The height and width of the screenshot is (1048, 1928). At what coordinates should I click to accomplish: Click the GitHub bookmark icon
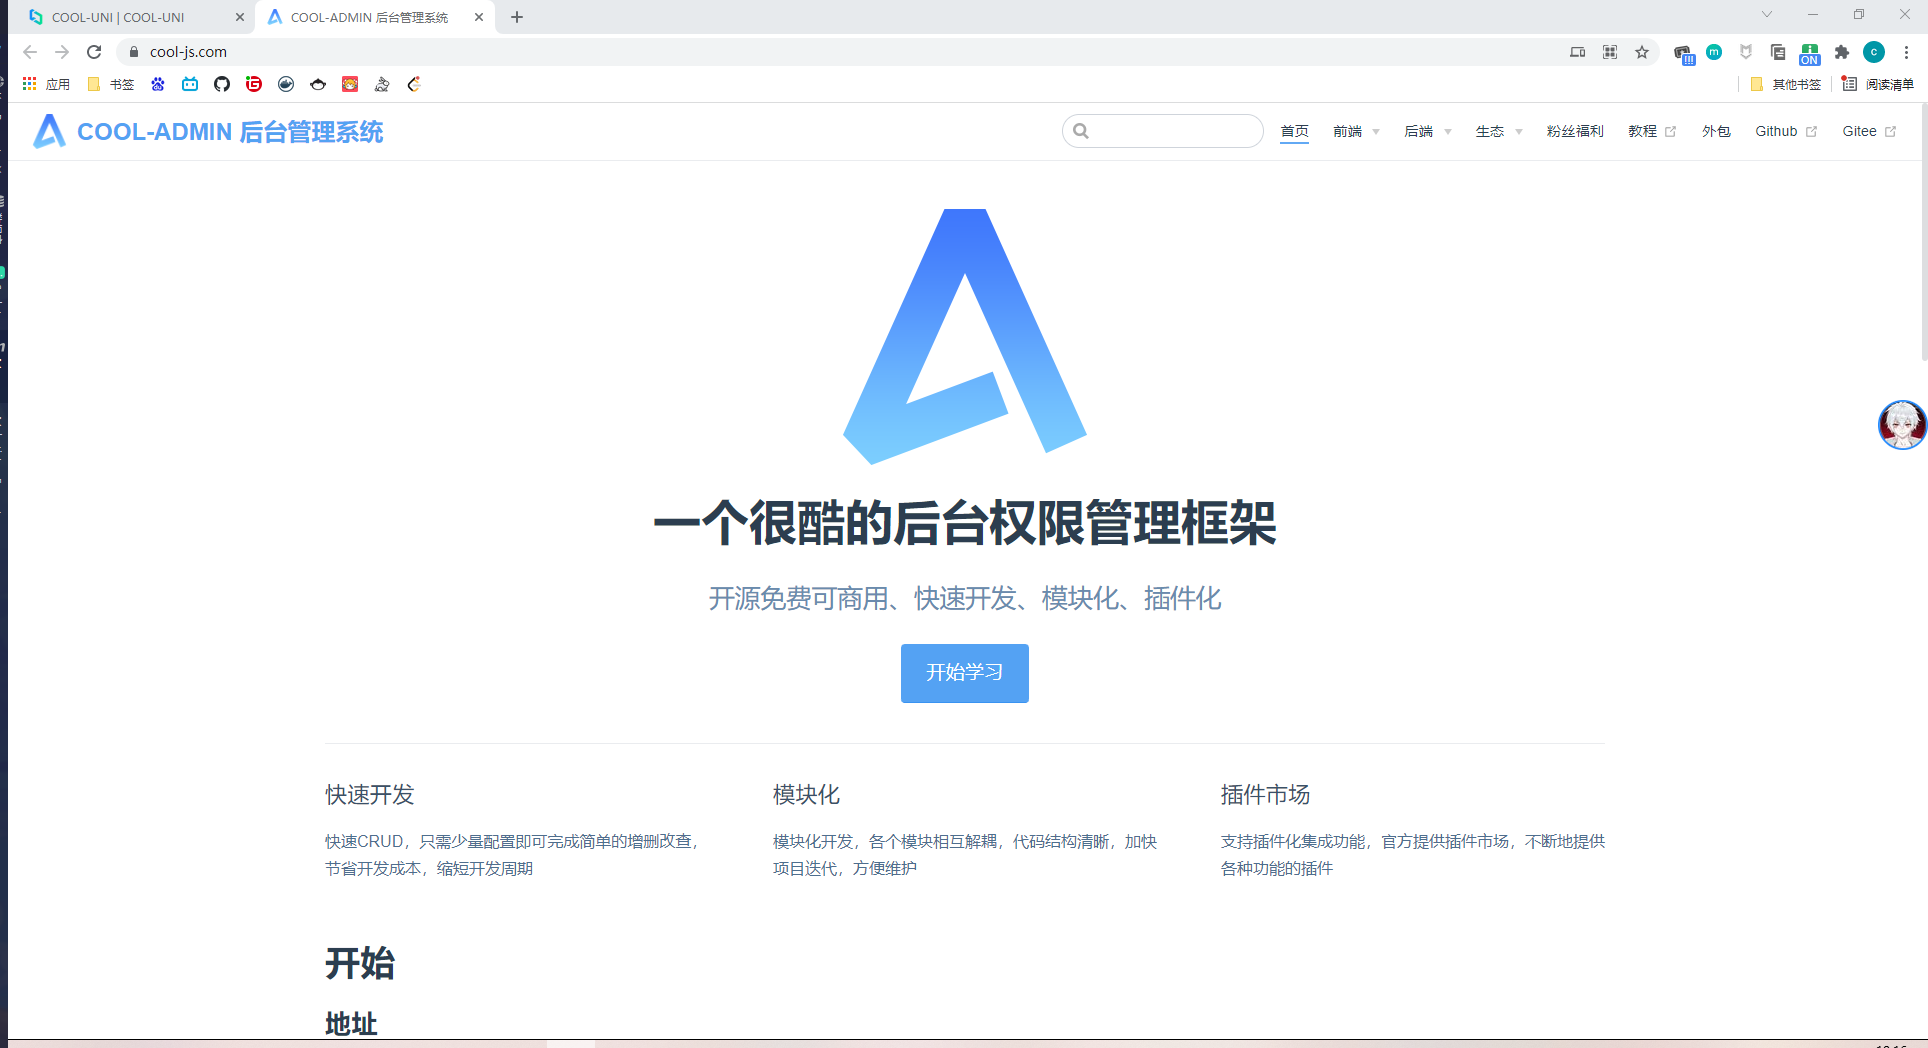click(222, 84)
